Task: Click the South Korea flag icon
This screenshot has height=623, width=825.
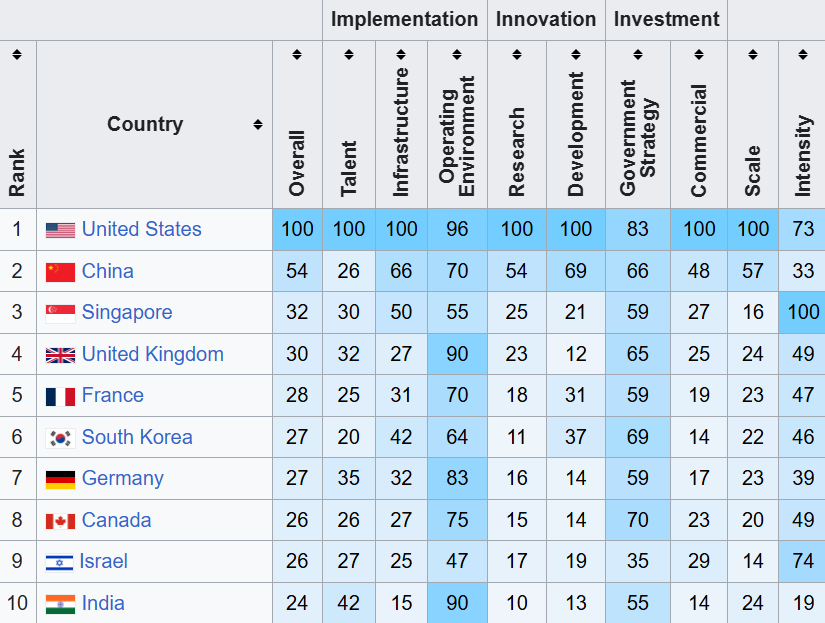Action: [x=60, y=438]
